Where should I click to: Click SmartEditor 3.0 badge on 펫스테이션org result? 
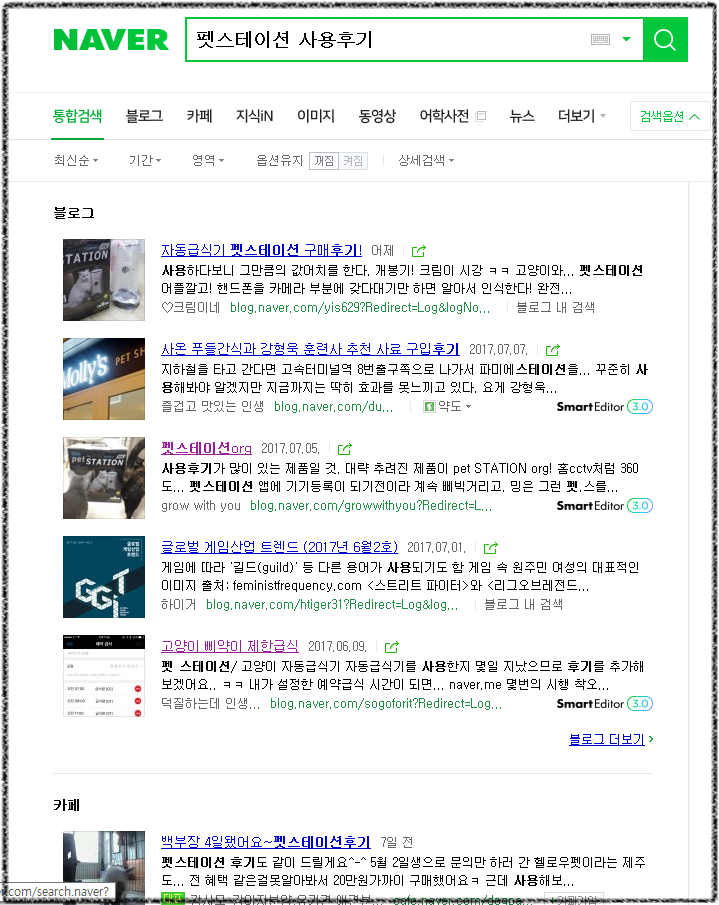point(604,506)
